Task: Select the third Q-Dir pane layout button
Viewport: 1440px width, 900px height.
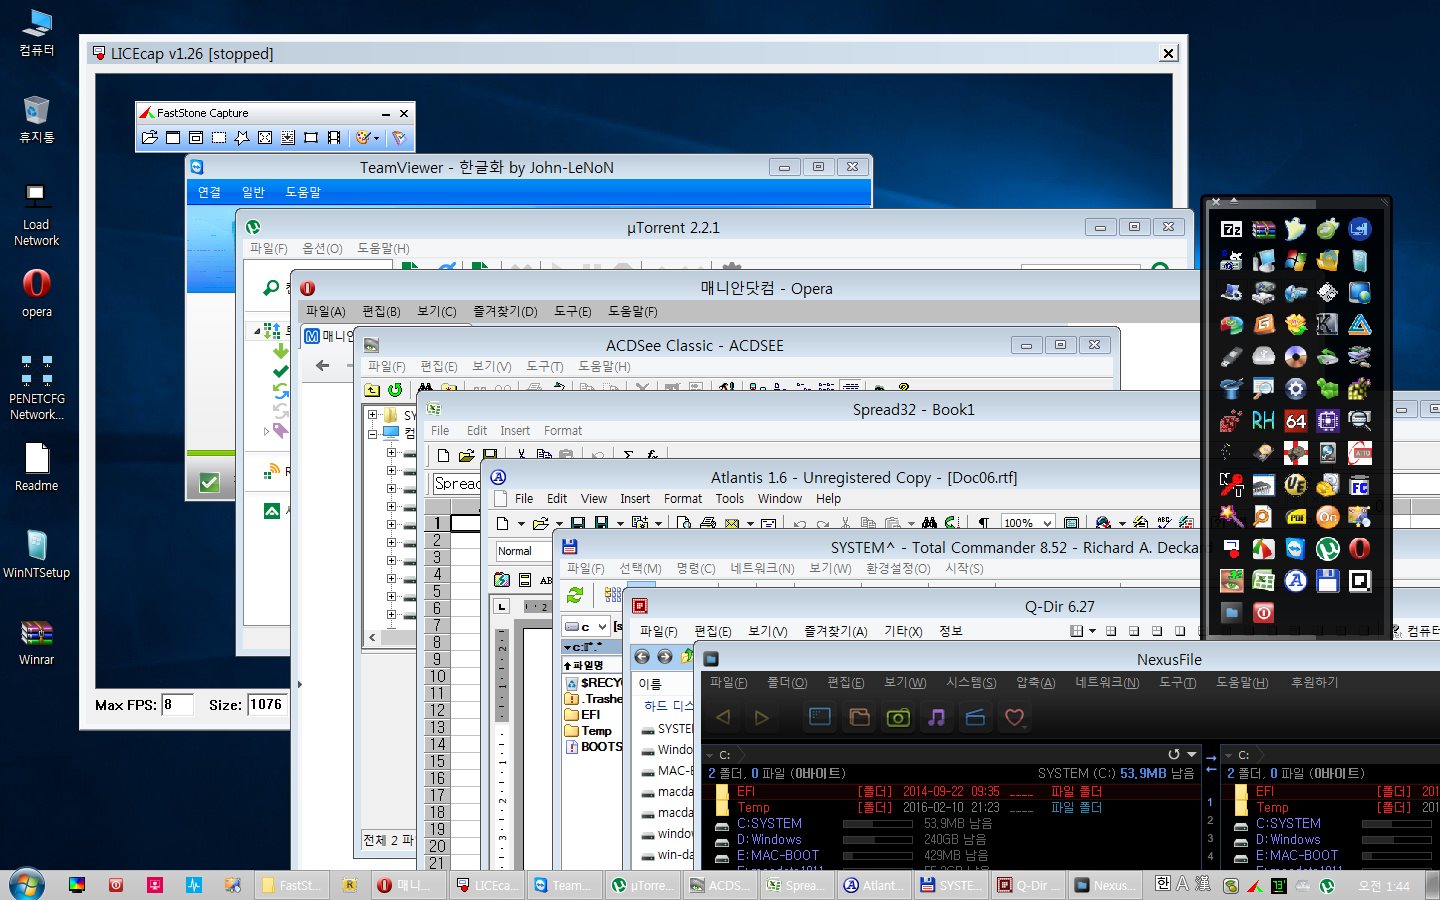Action: 1157,631
